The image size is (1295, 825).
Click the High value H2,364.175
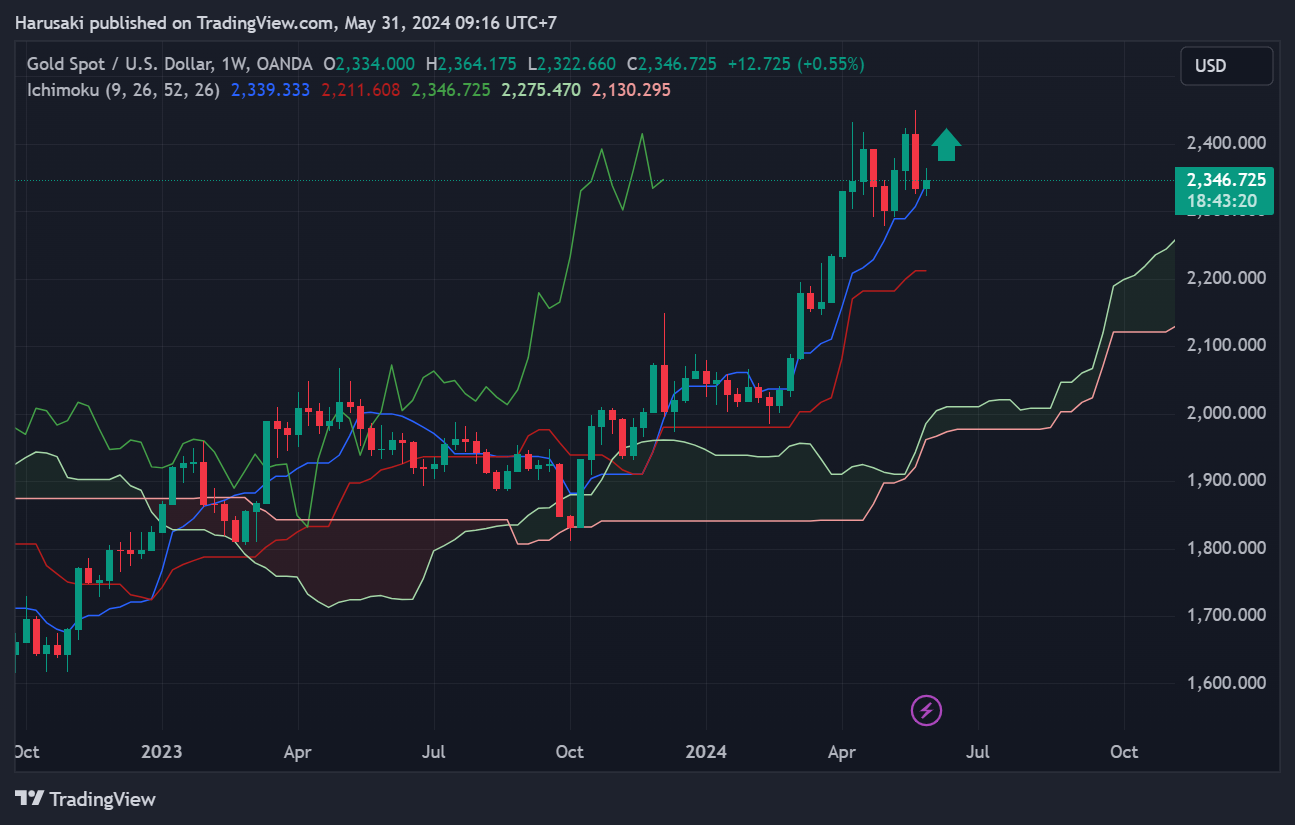[472, 64]
